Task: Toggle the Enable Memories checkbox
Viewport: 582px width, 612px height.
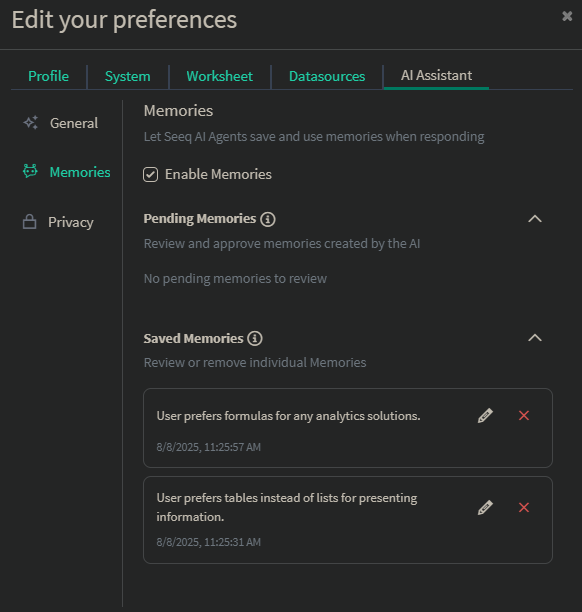Action: coord(150,174)
